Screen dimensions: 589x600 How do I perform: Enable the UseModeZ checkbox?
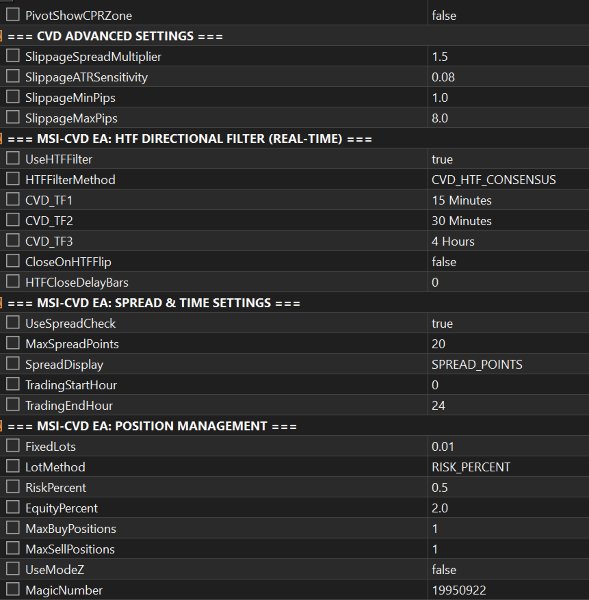[x=13, y=569]
